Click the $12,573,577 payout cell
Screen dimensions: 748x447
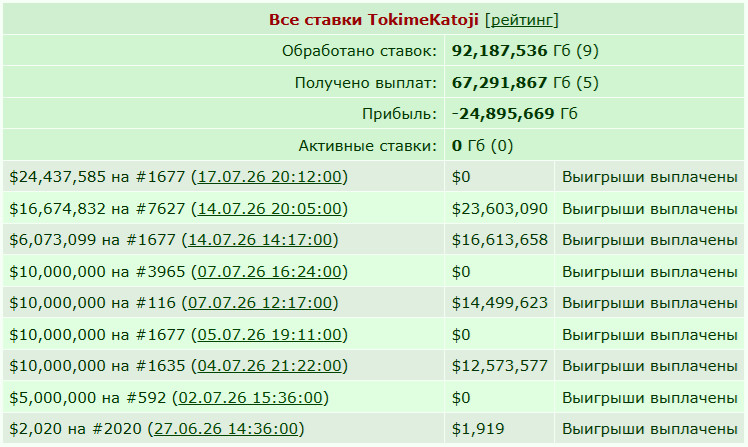click(x=499, y=365)
